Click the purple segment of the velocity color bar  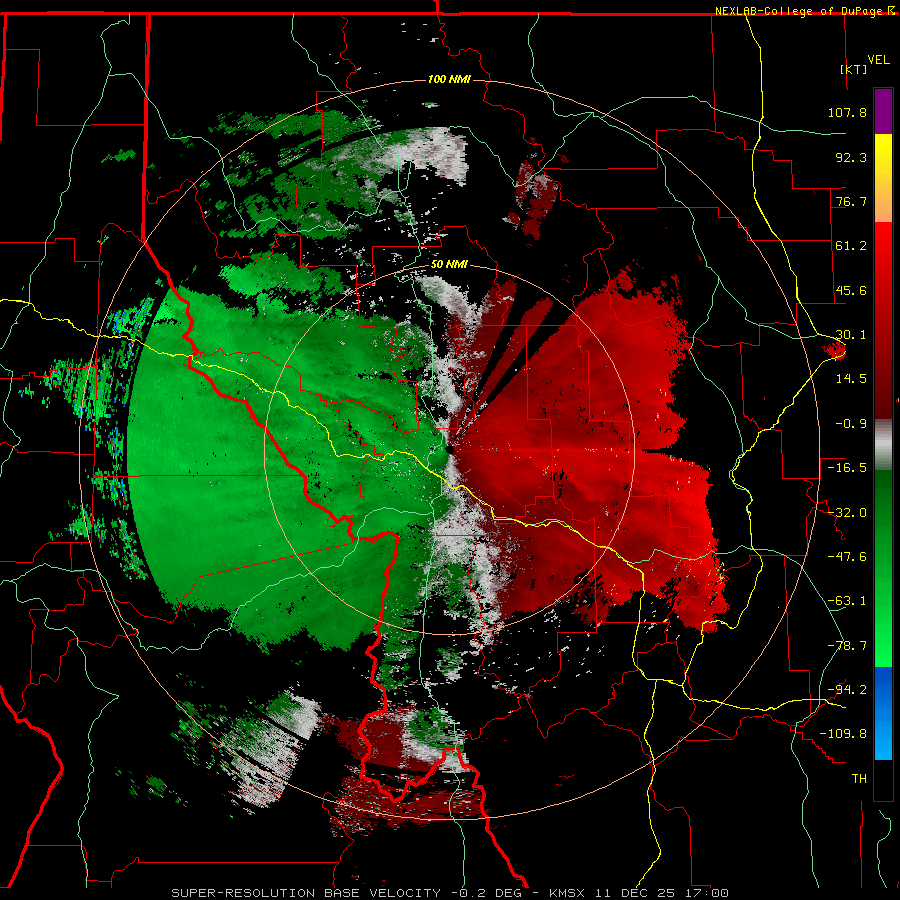coord(883,111)
